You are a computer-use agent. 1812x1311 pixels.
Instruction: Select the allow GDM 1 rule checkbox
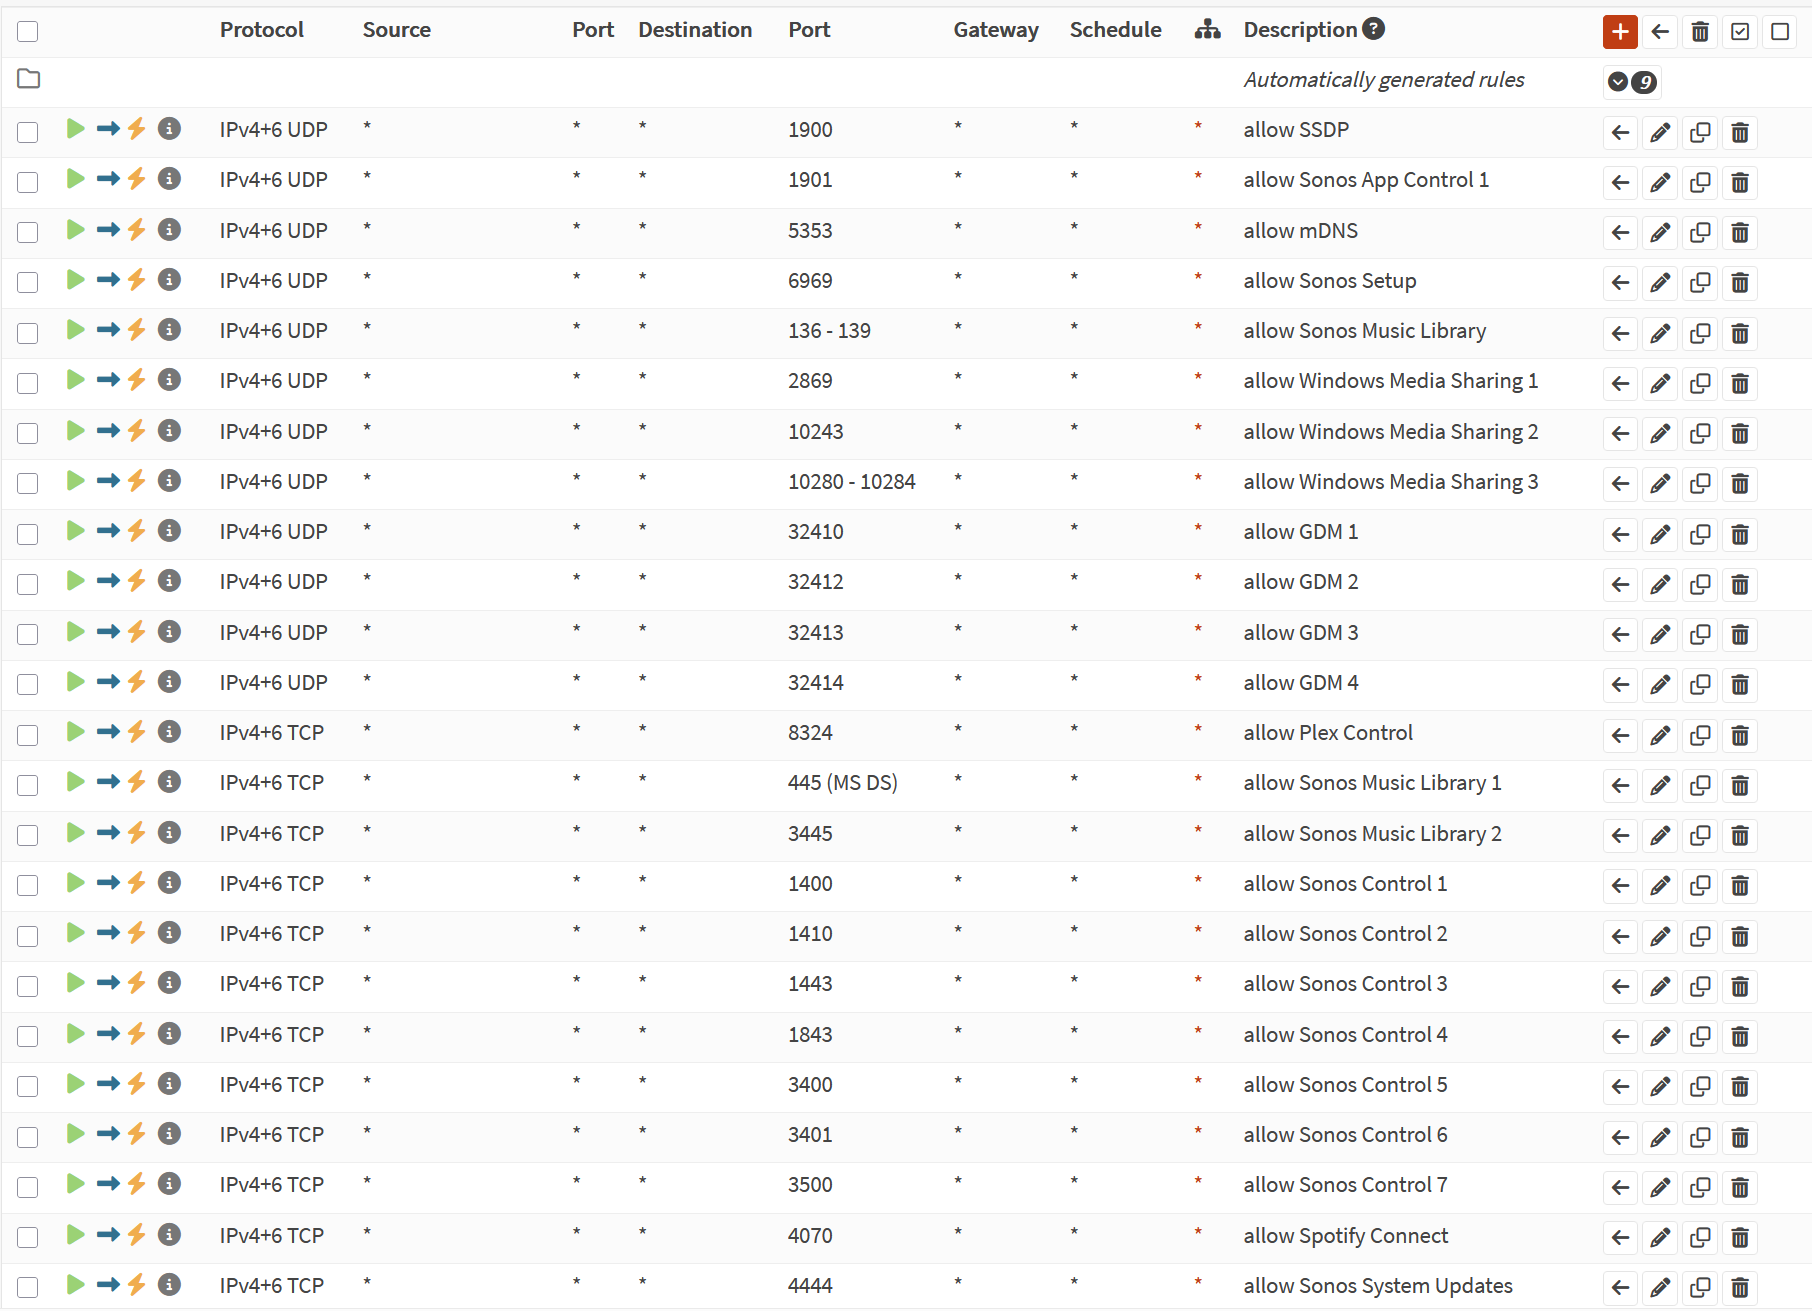point(28,534)
